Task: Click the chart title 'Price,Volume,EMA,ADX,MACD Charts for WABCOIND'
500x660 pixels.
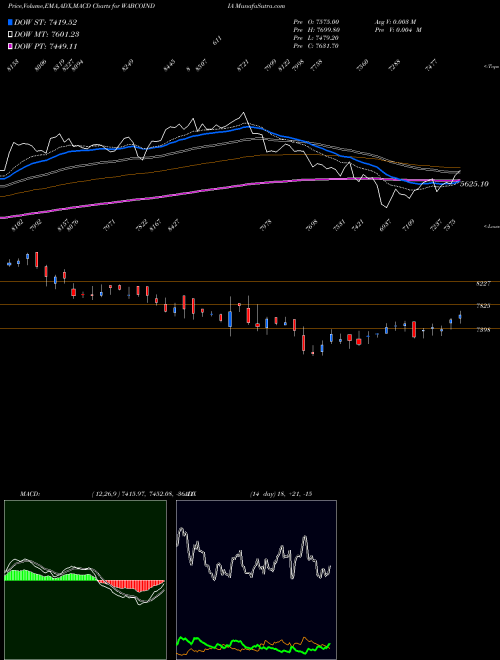Action: 81,6
